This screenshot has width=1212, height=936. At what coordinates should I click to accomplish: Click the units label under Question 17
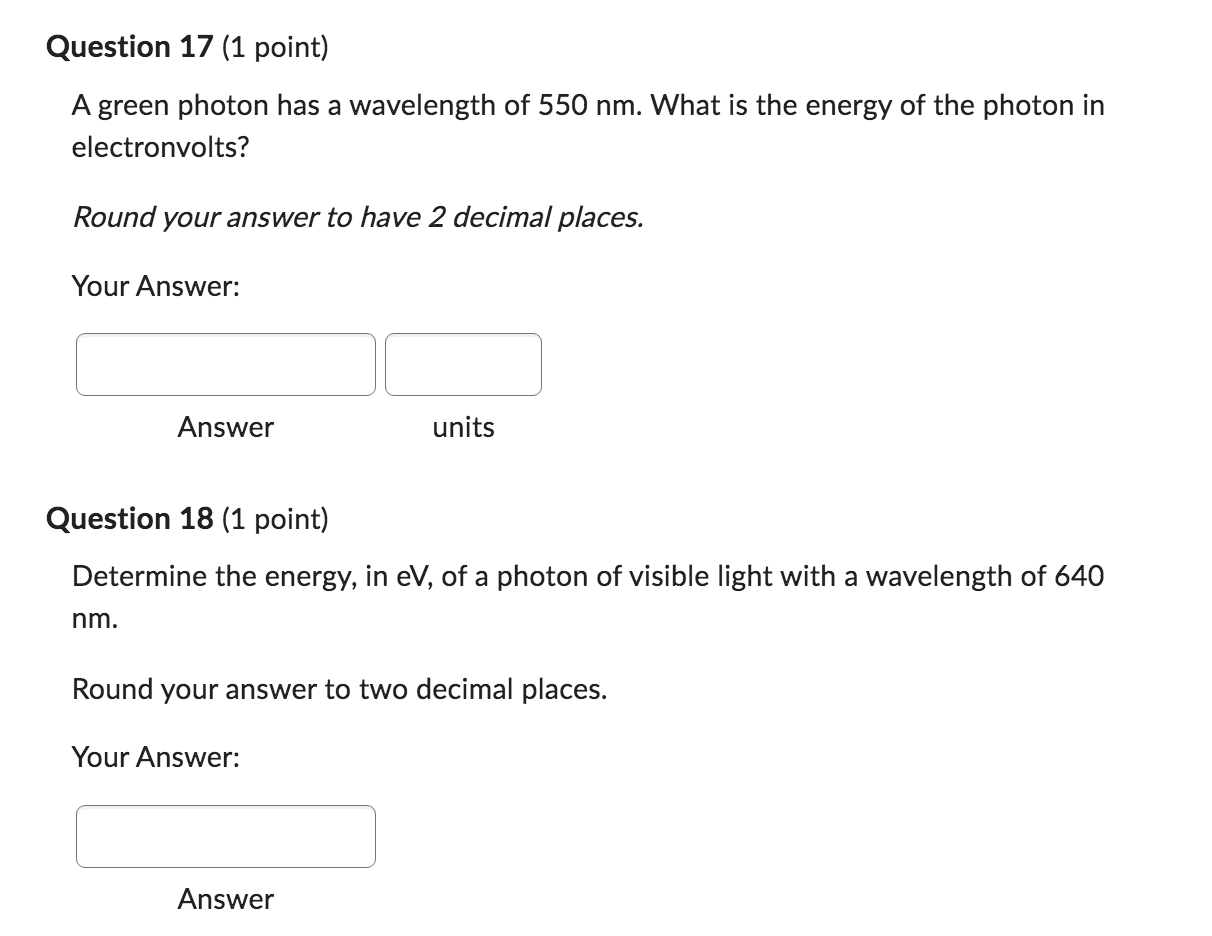pyautogui.click(x=463, y=427)
